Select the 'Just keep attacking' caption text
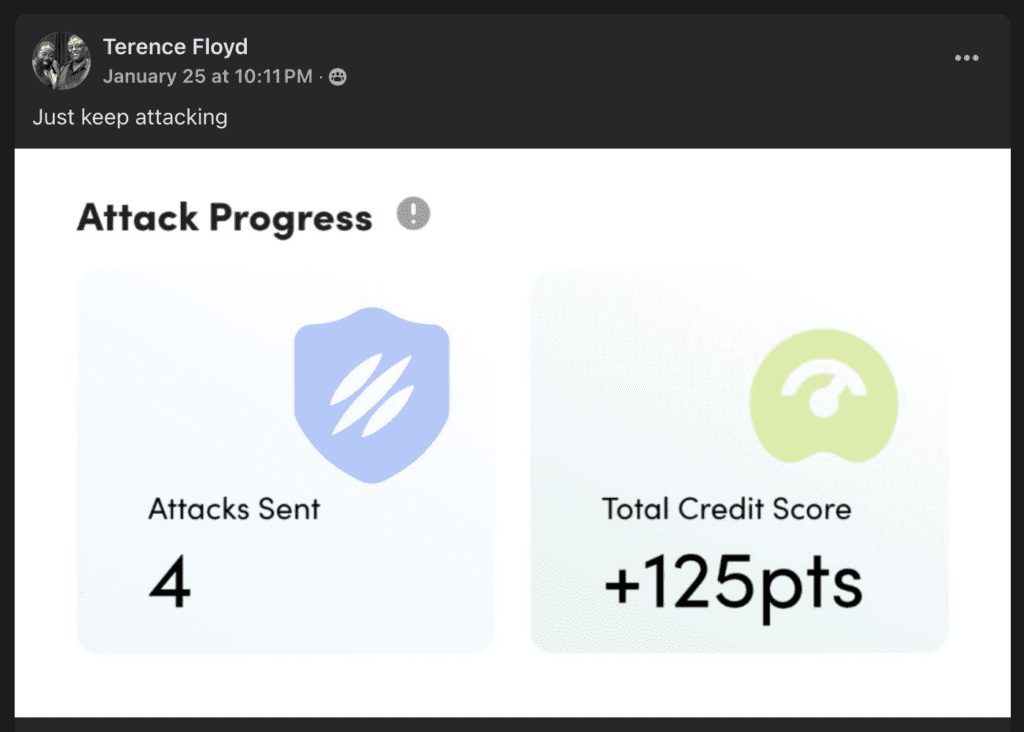Viewport: 1024px width, 732px height. (x=130, y=117)
